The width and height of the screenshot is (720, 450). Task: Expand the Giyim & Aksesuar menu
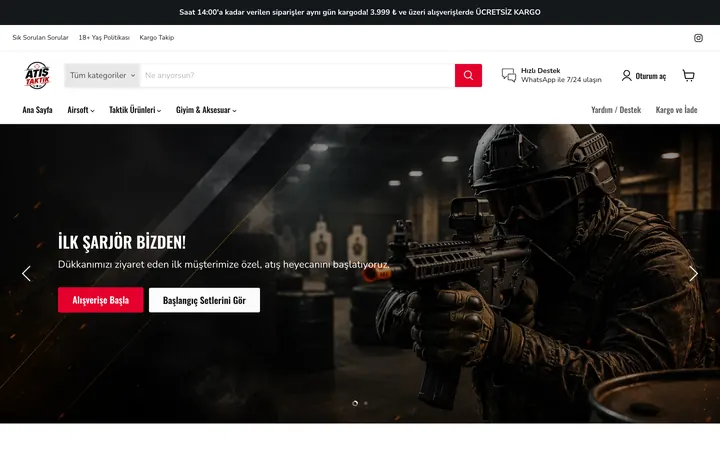click(206, 110)
